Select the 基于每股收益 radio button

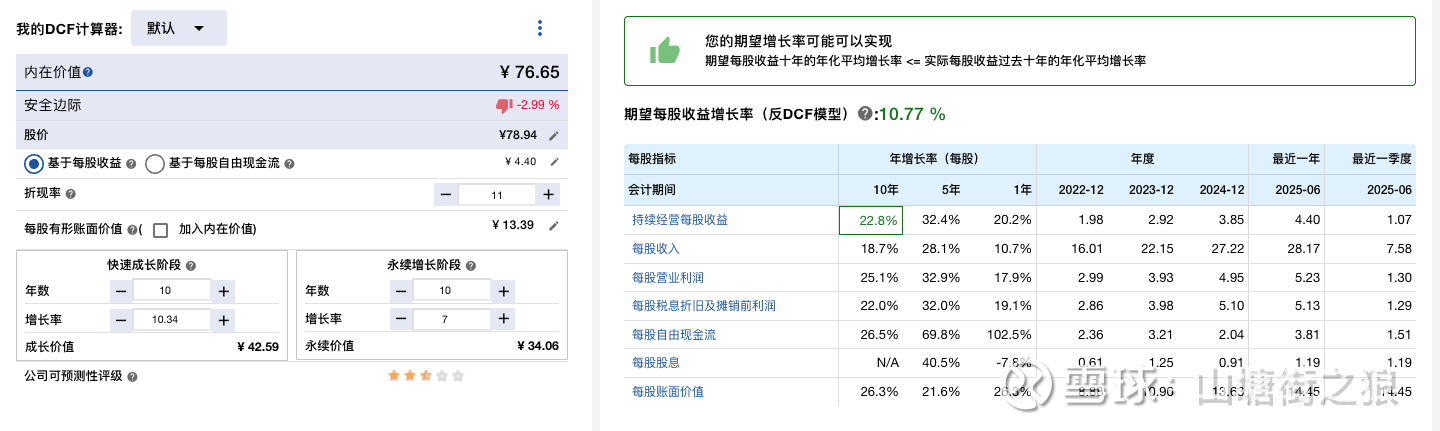coord(34,163)
